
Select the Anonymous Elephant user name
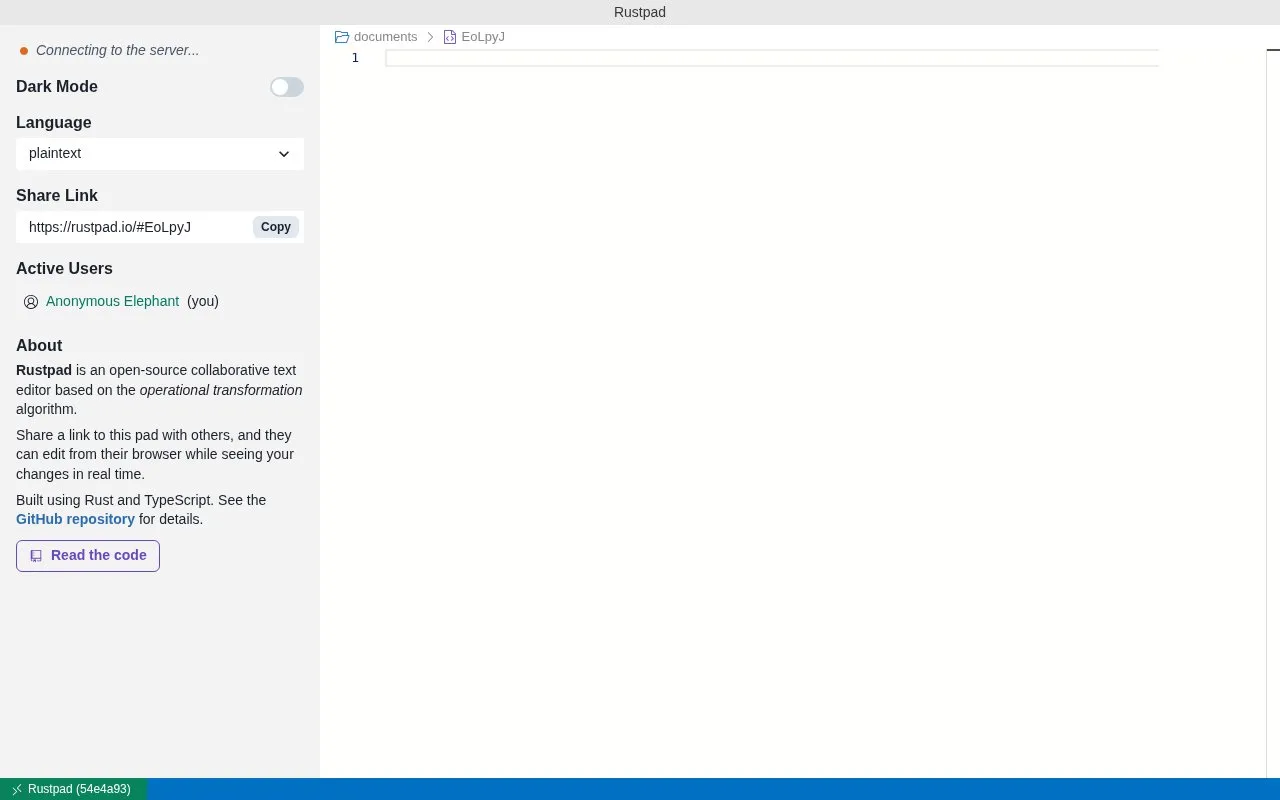pos(112,301)
